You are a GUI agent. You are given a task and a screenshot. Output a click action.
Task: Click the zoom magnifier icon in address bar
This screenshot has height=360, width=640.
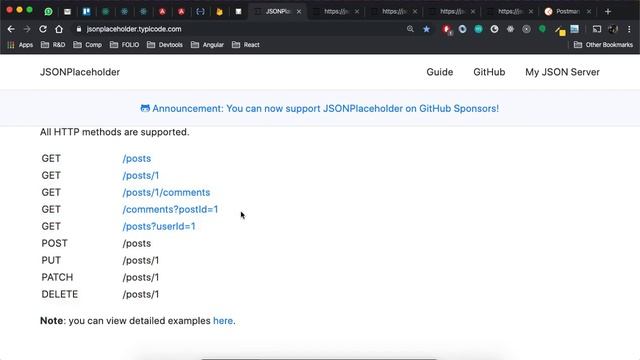pos(410,29)
